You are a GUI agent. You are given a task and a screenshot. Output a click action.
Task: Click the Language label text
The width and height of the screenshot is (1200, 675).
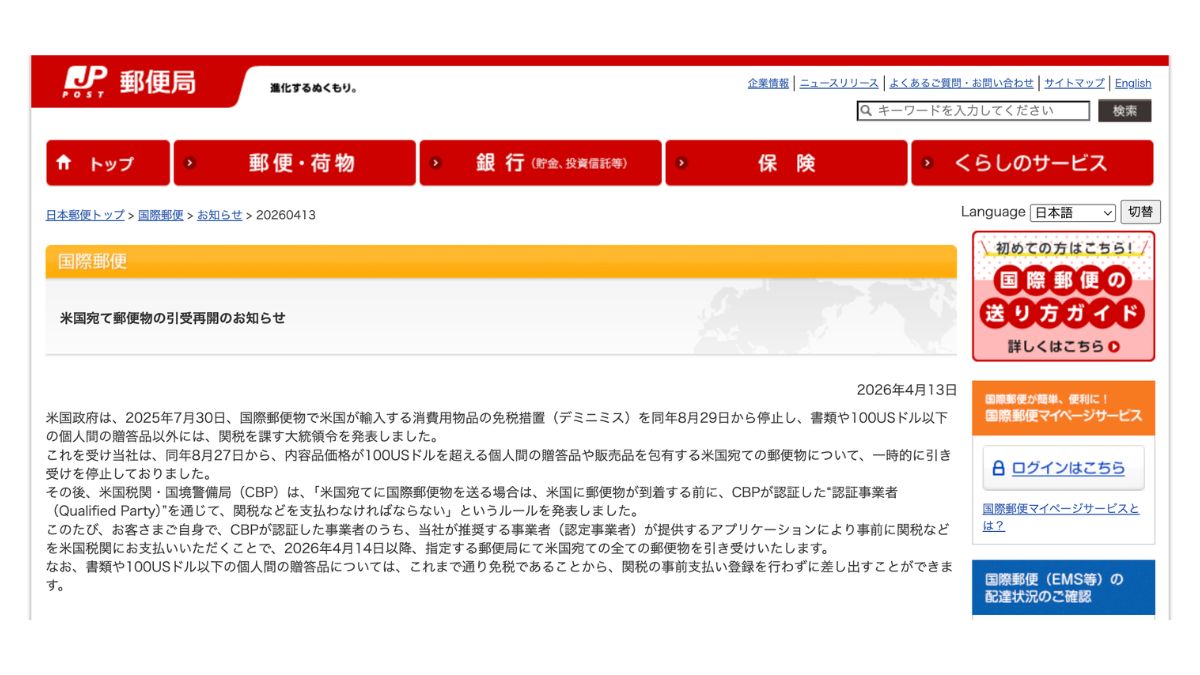point(993,212)
